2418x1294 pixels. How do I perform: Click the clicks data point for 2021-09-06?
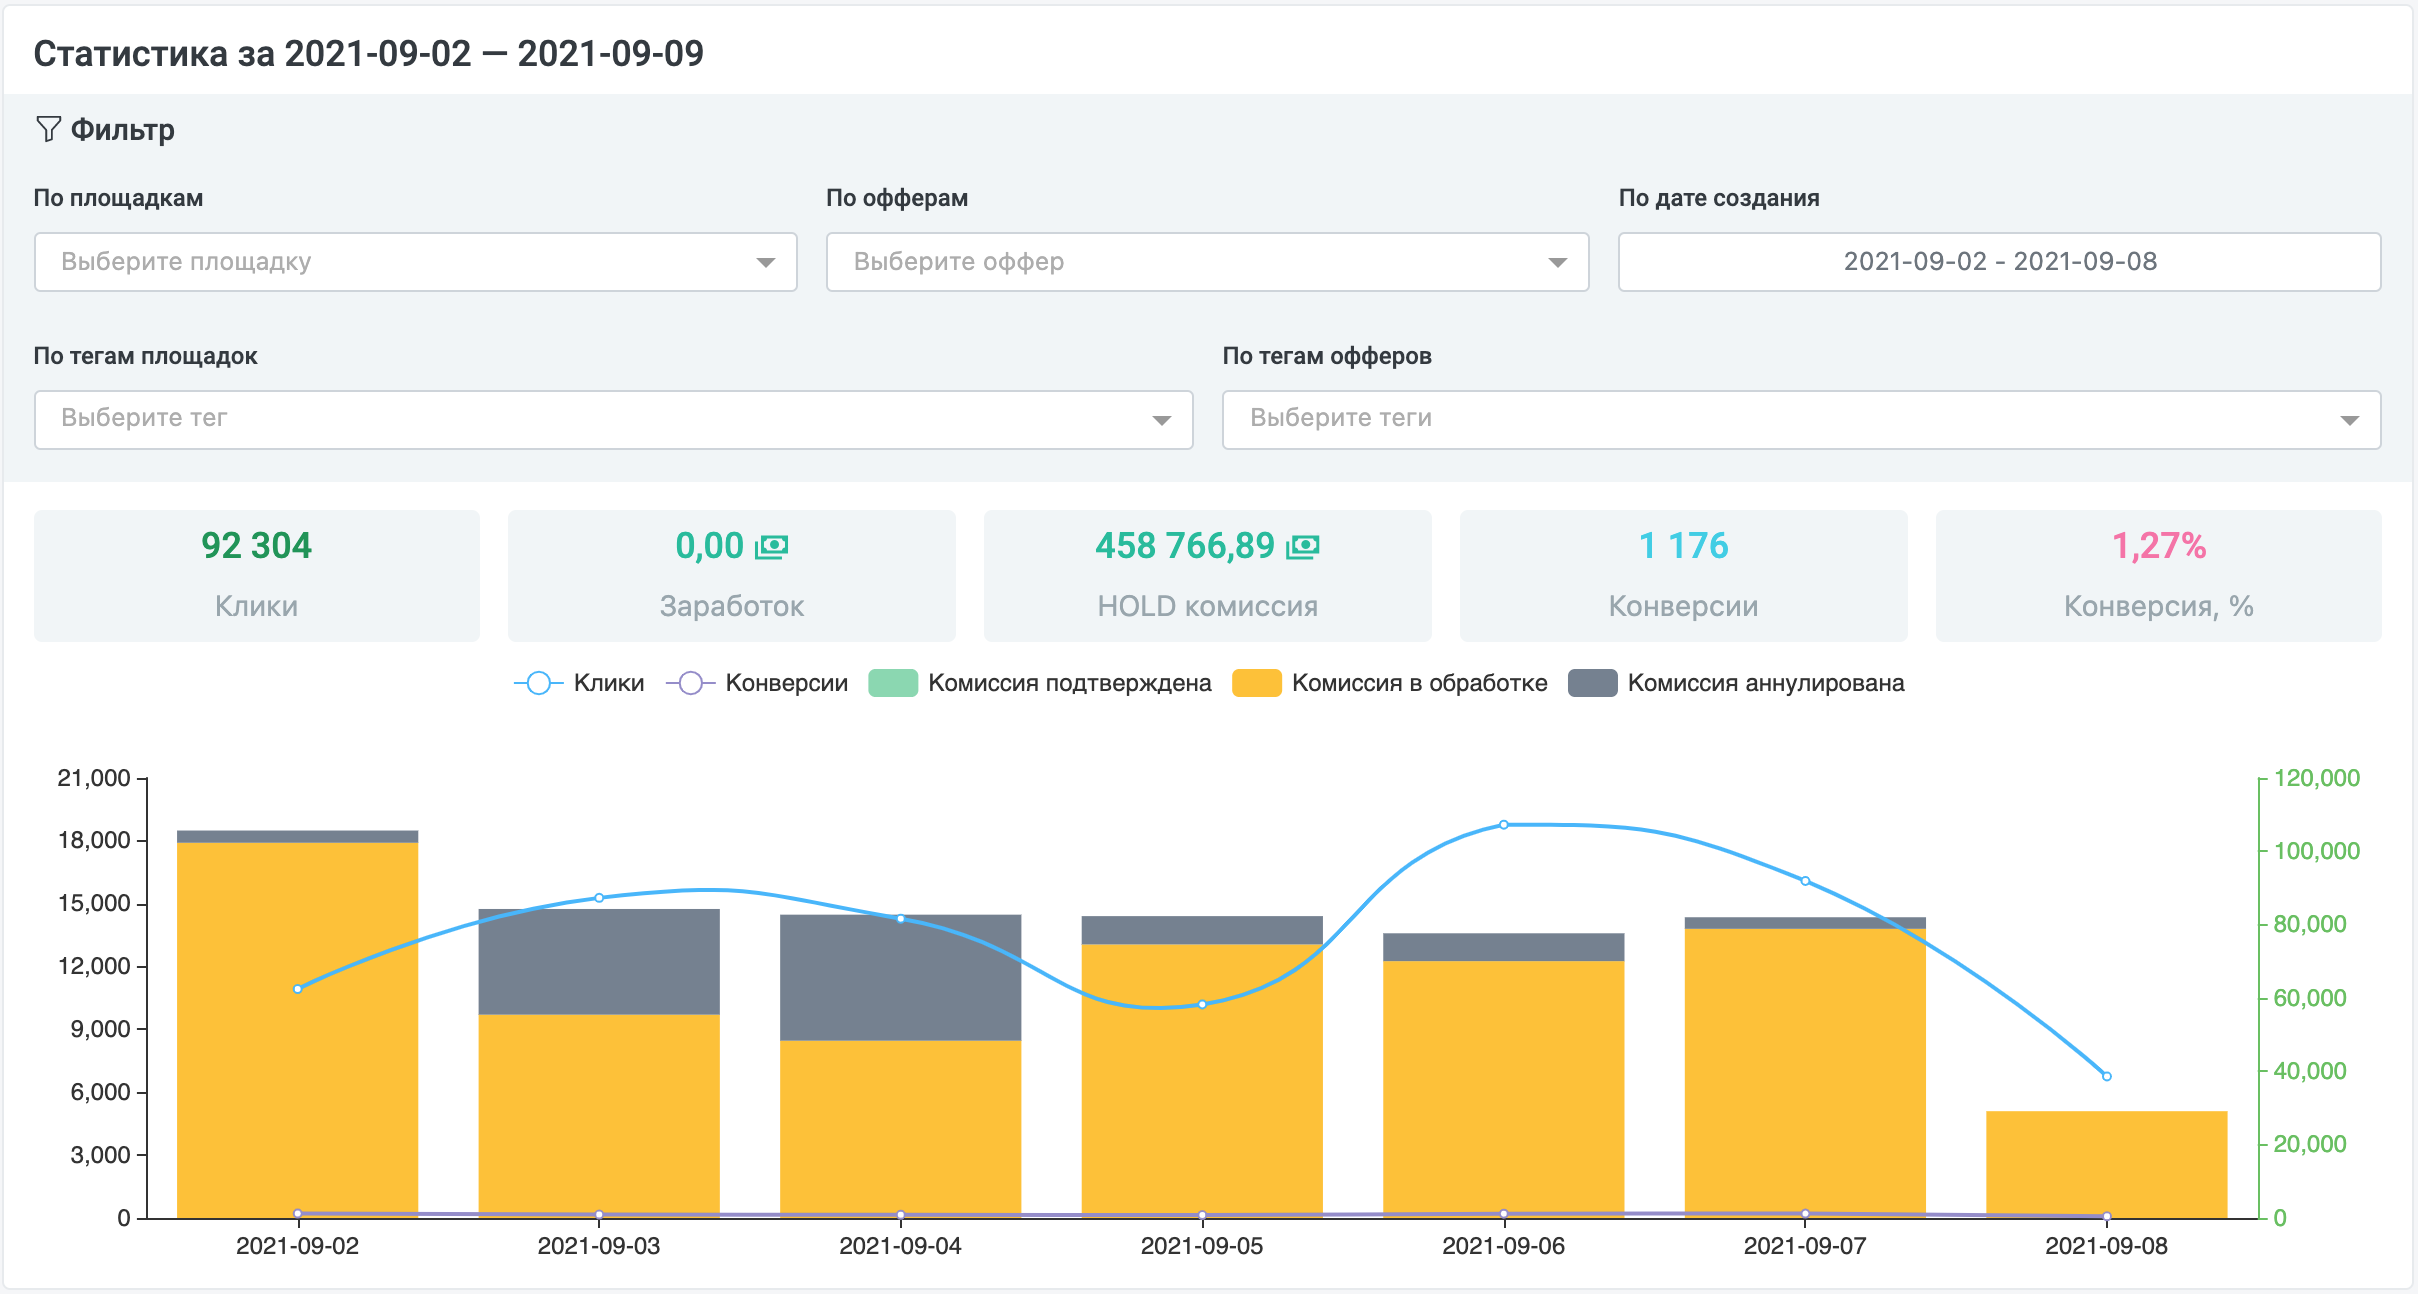coord(1504,825)
